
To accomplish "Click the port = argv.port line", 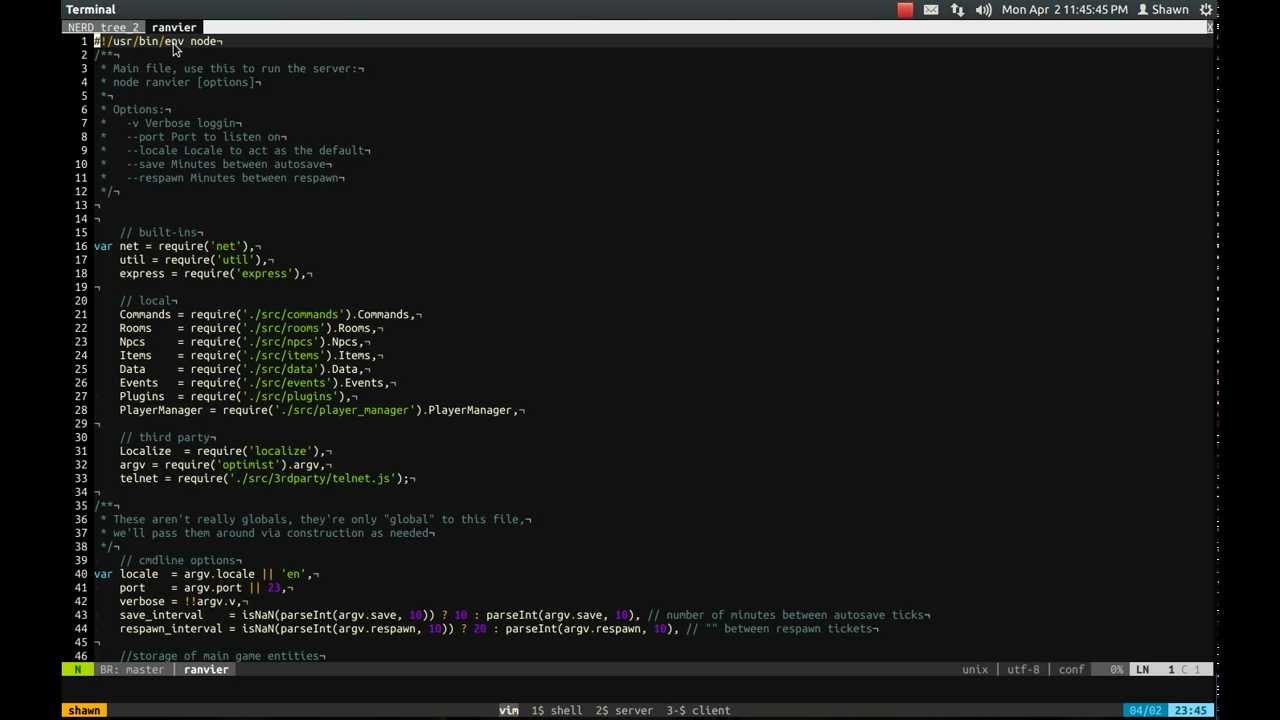I will click(x=206, y=588).
